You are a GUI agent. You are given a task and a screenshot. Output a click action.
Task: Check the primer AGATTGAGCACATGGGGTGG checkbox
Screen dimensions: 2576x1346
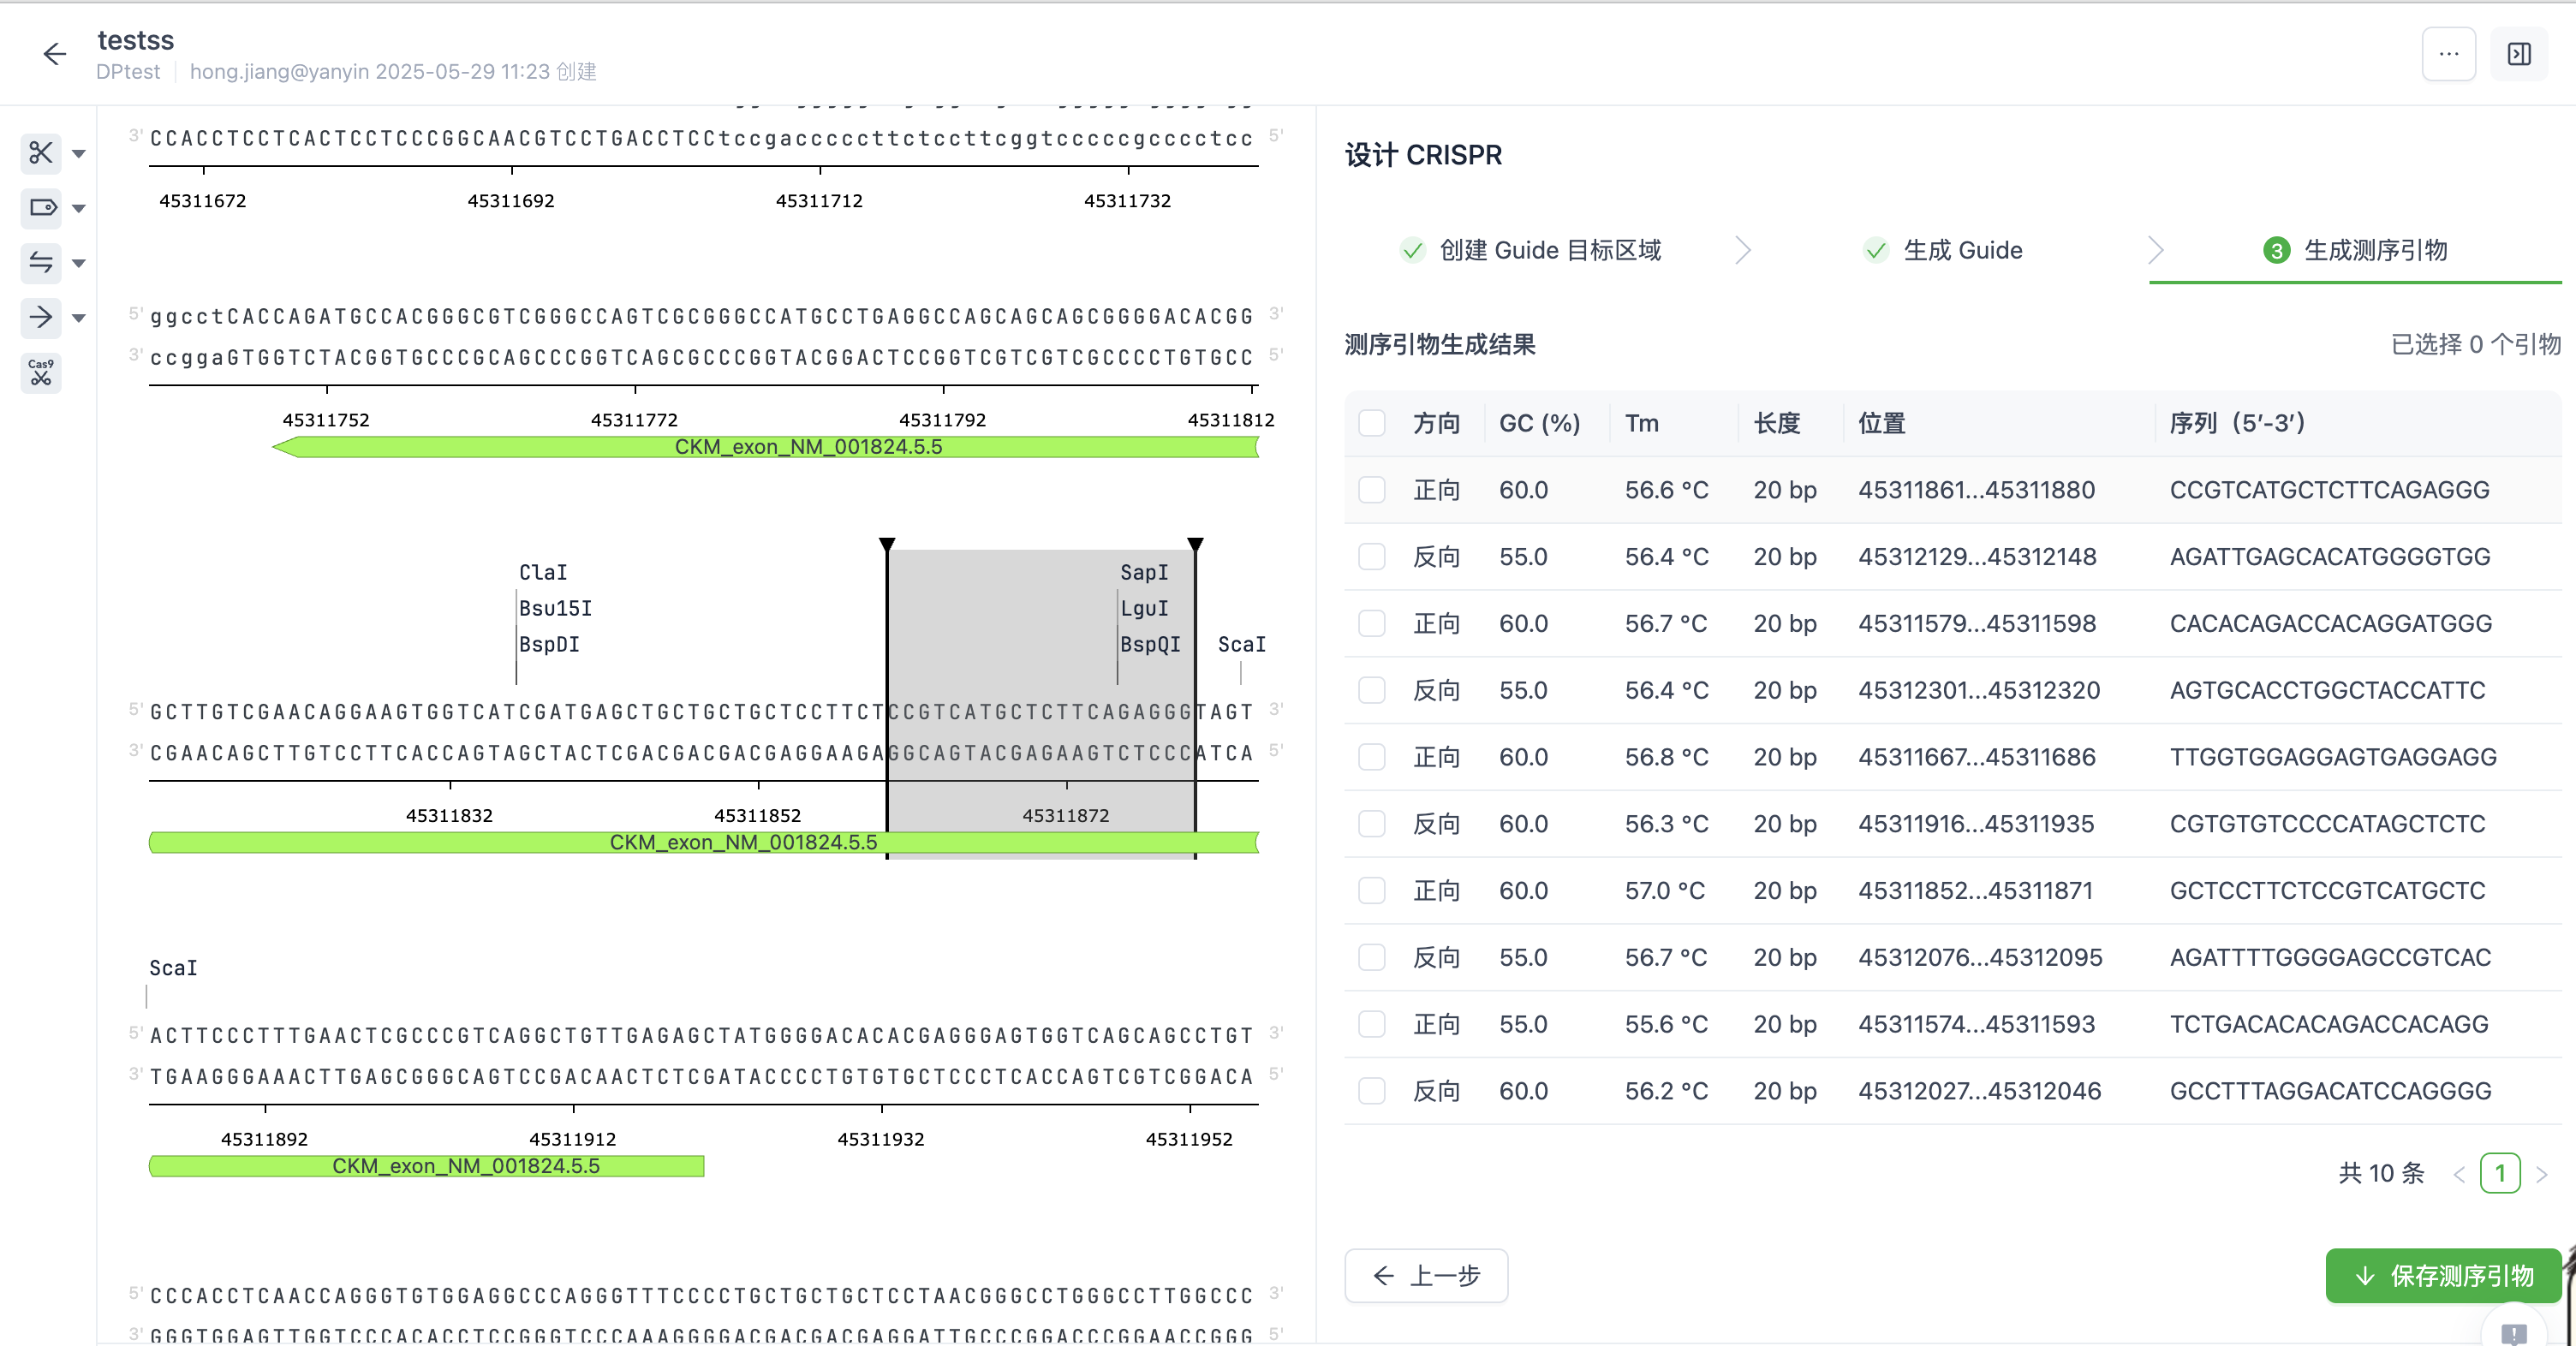[x=1371, y=557]
